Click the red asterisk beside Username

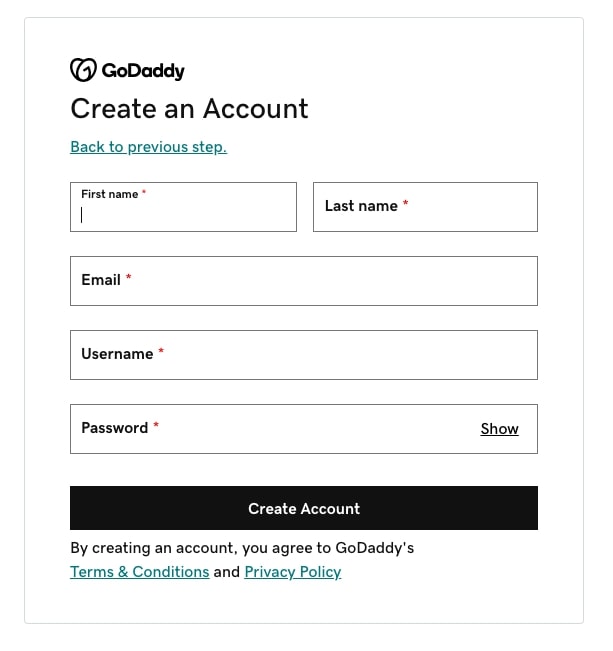[161, 351]
